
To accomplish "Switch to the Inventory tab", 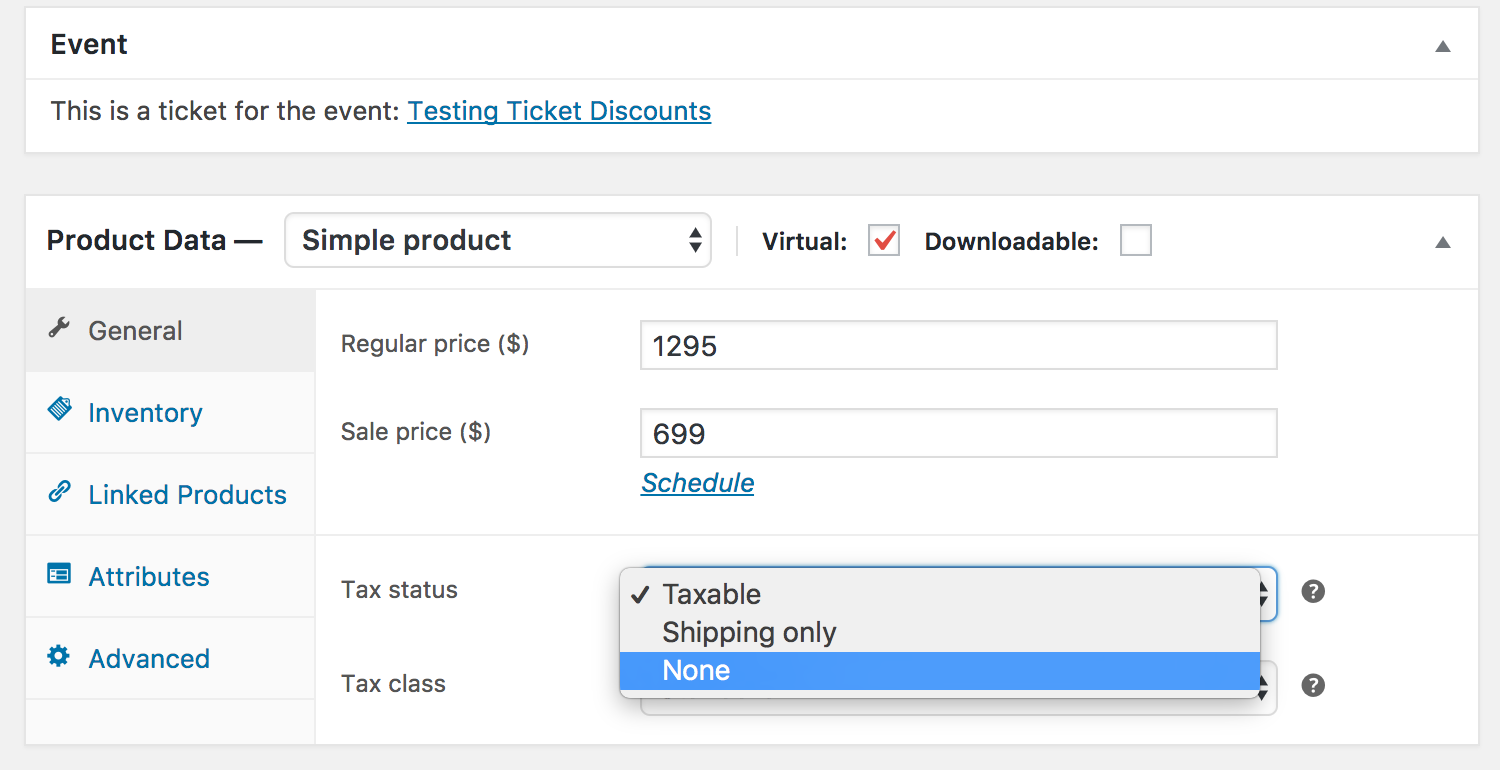I will (x=145, y=411).
